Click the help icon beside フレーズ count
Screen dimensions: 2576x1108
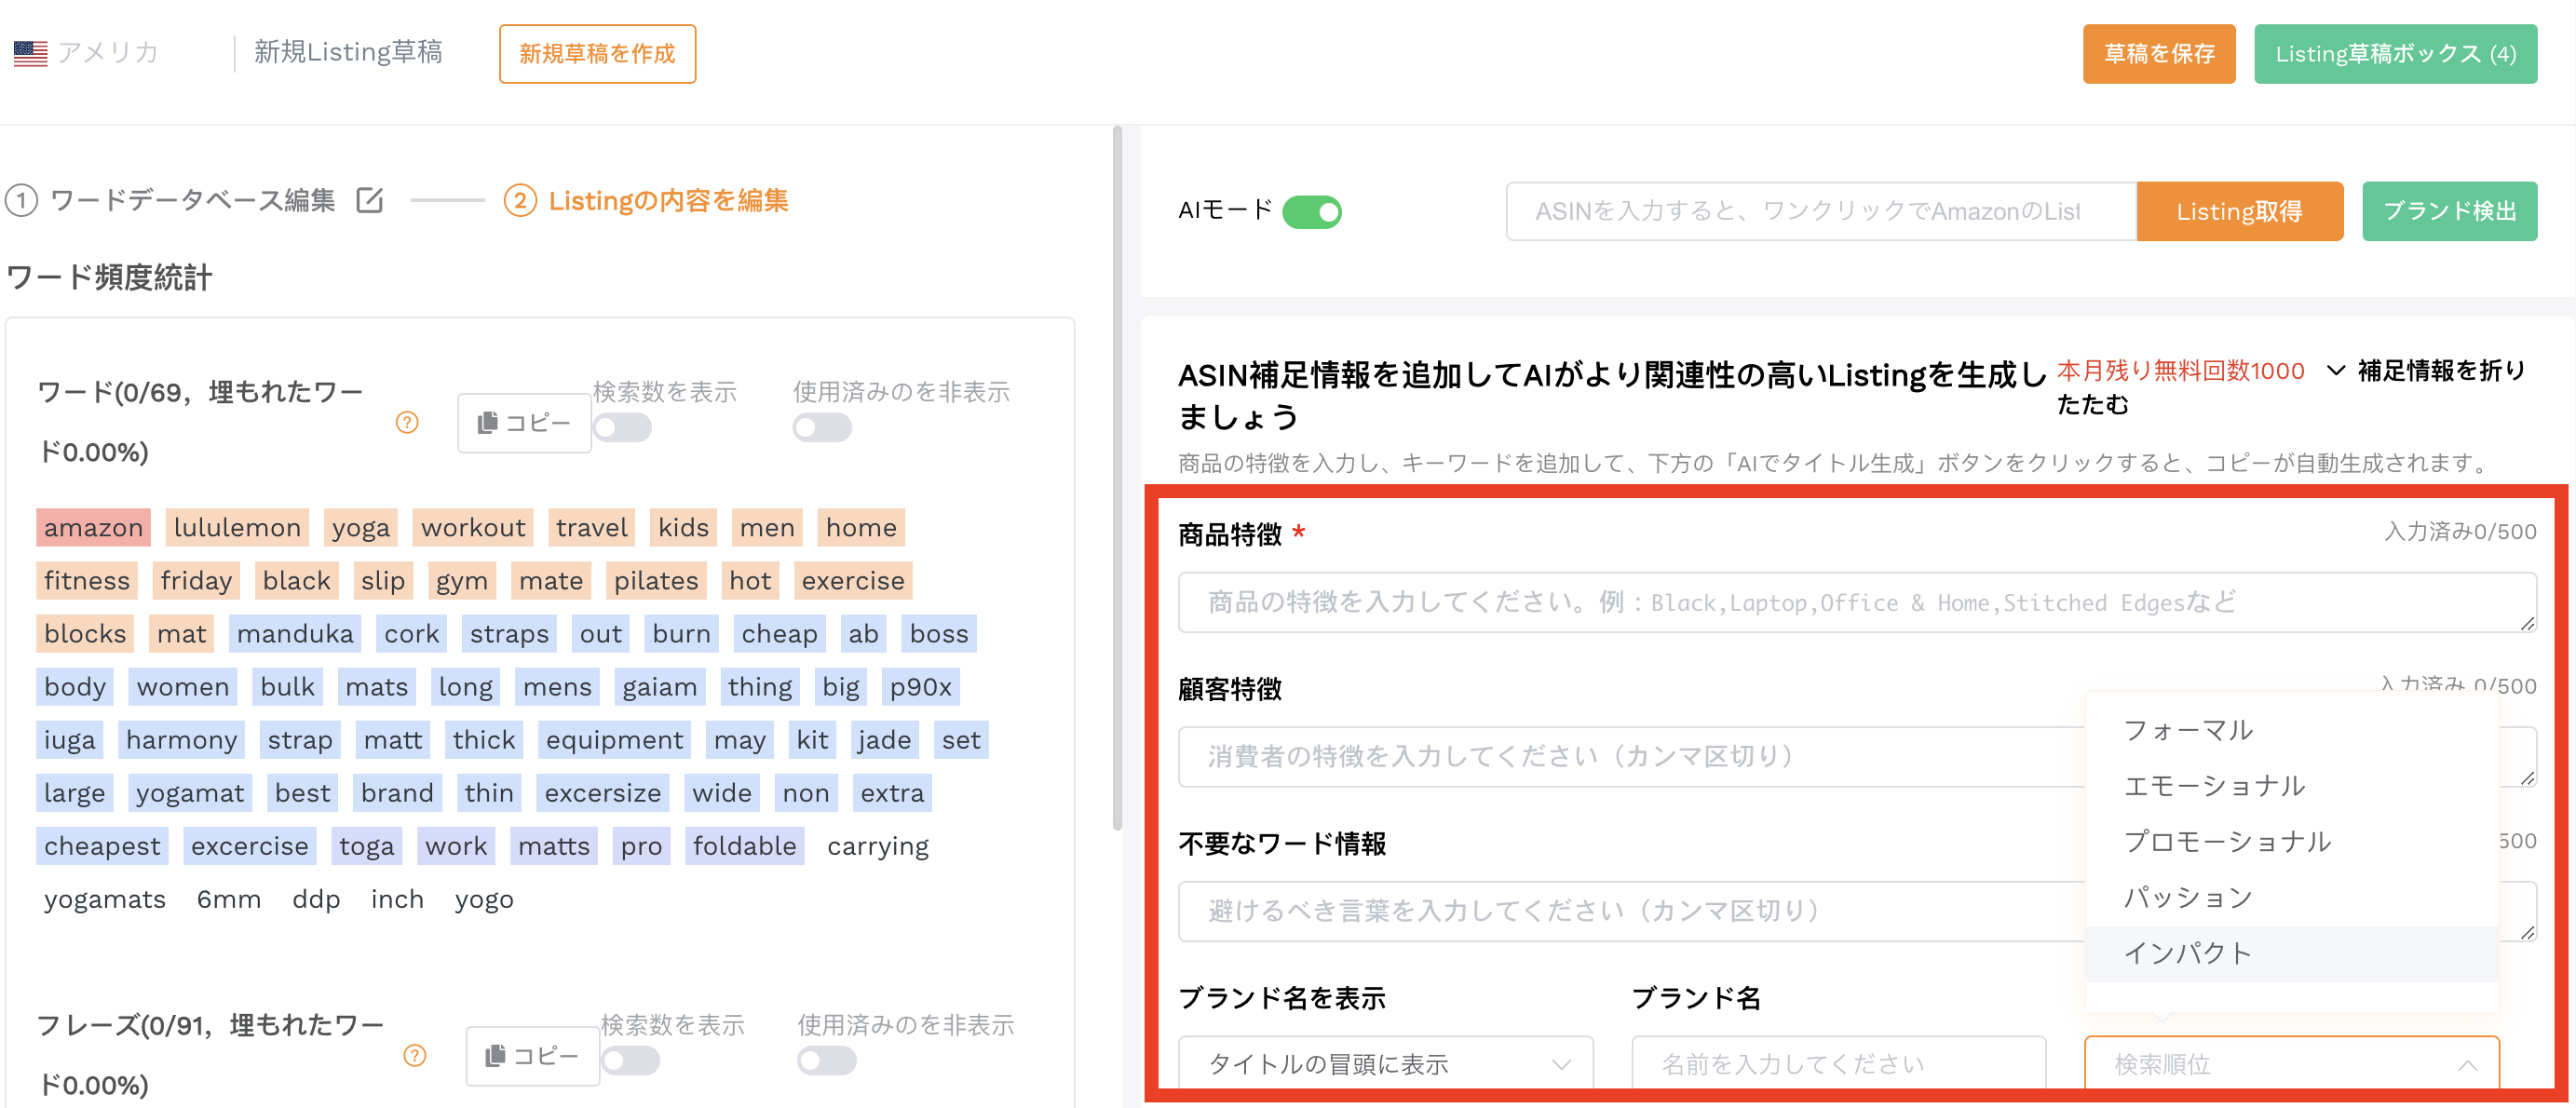point(415,1055)
